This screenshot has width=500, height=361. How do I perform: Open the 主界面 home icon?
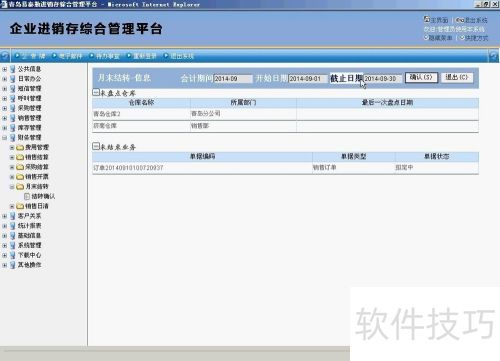pos(427,19)
